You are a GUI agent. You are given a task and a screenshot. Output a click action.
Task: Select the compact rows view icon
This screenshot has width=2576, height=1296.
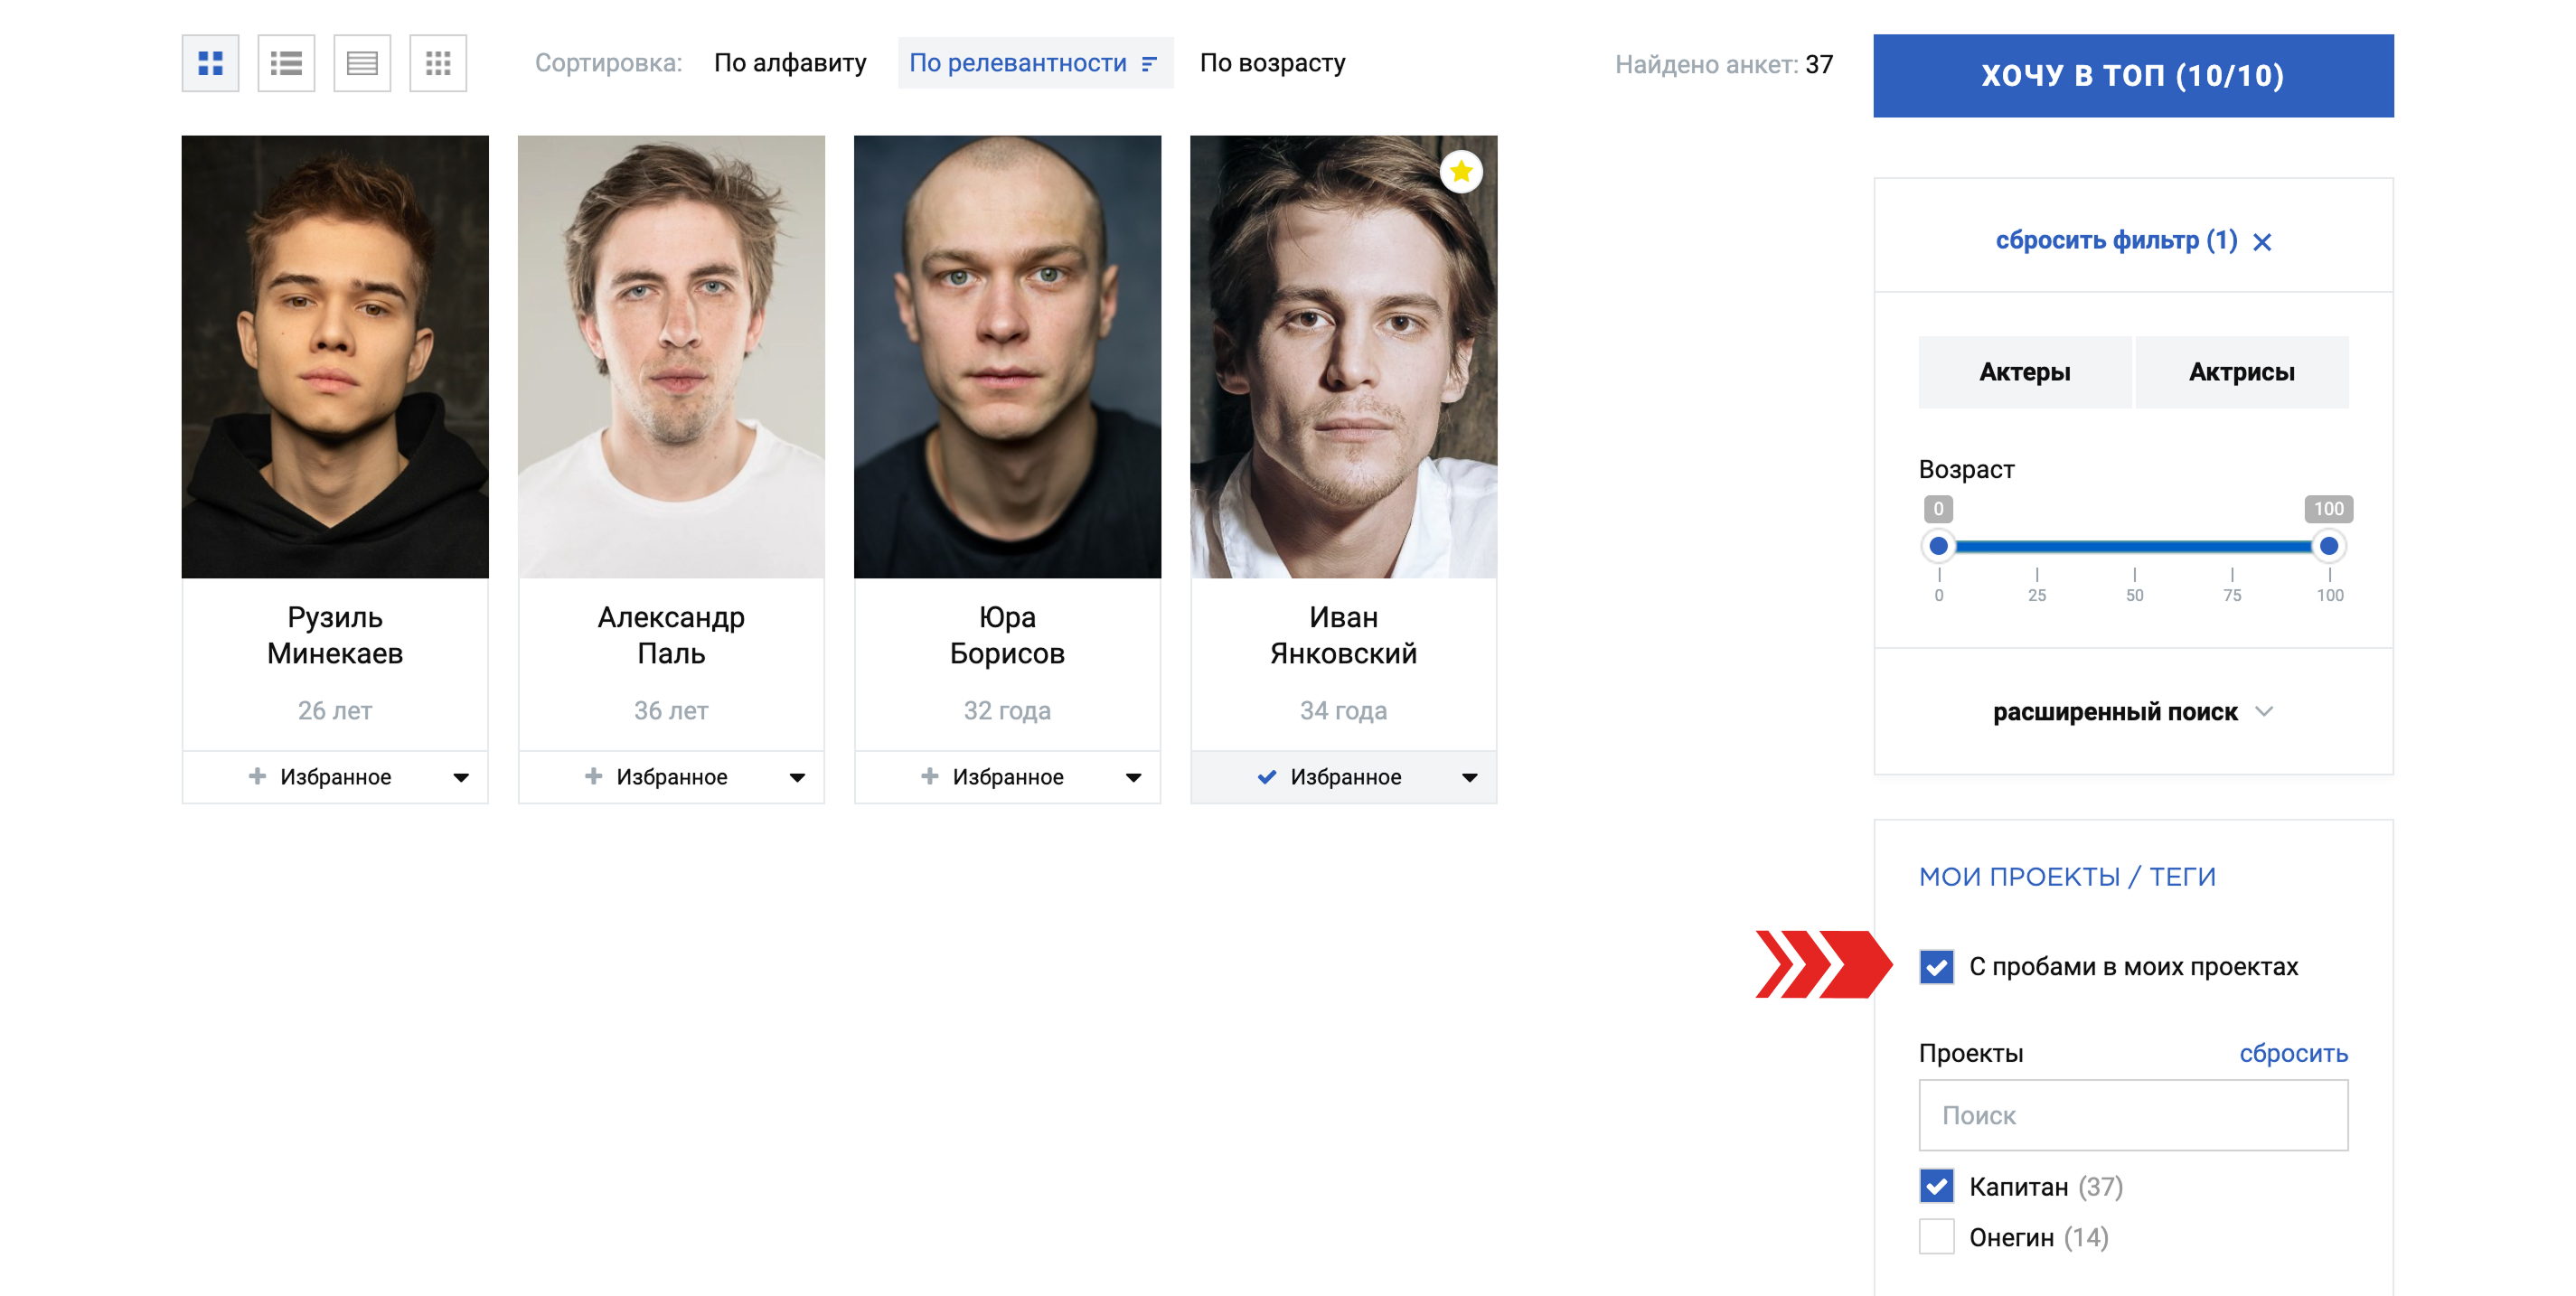coord(362,63)
